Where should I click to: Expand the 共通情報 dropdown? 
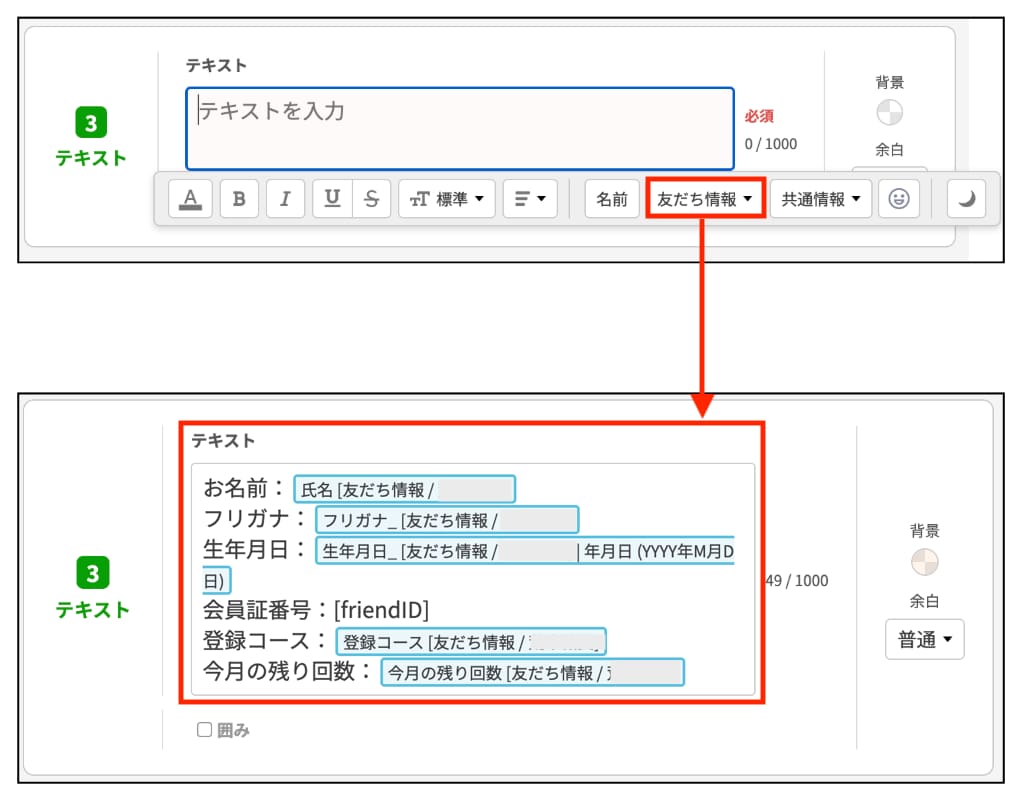point(820,199)
